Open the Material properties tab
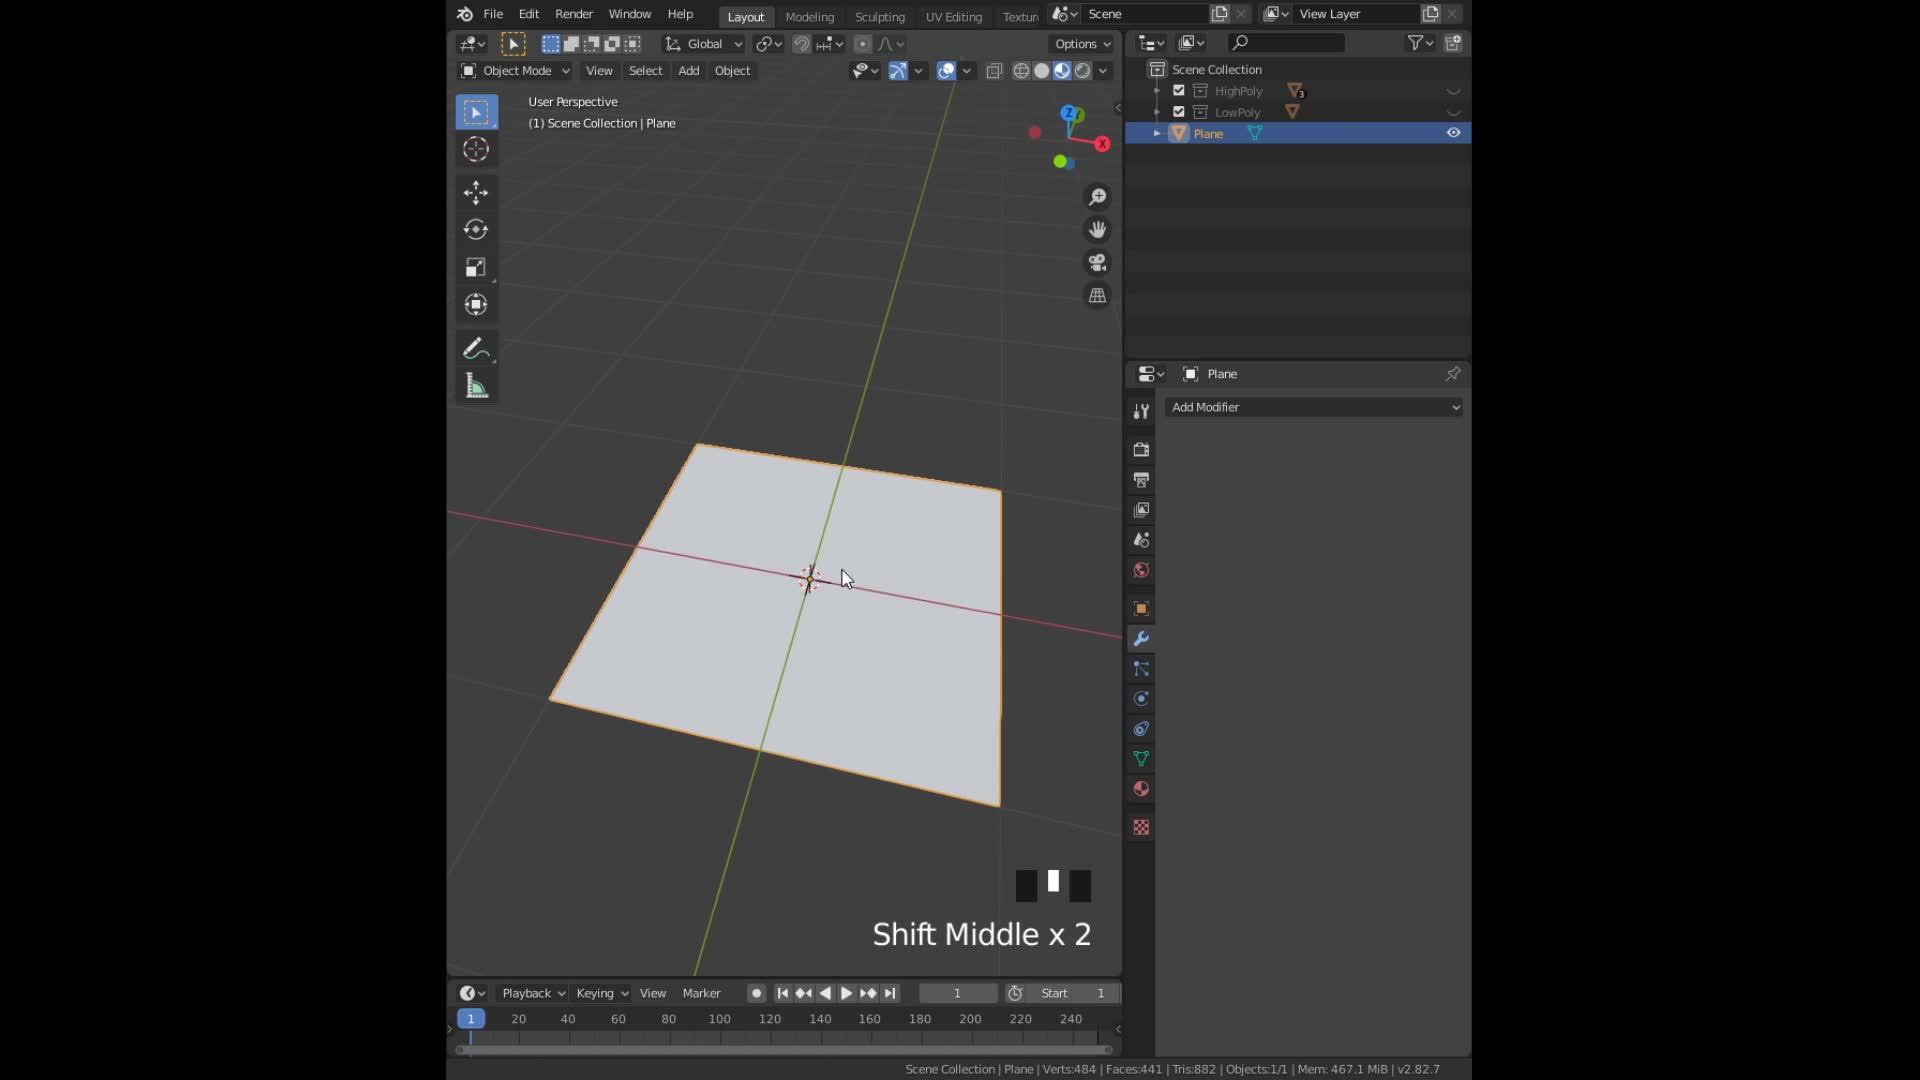1920x1080 pixels. point(1140,789)
